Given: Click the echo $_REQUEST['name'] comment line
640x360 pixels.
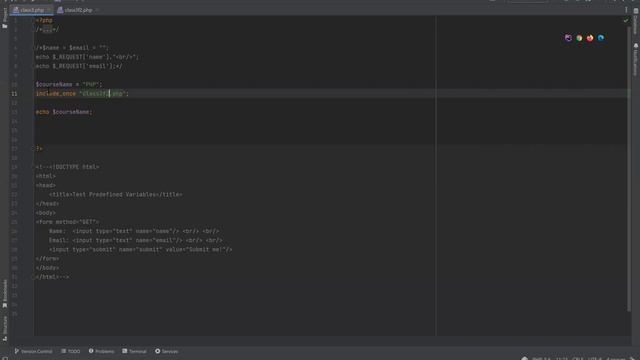Looking at the screenshot, I should click(x=87, y=57).
